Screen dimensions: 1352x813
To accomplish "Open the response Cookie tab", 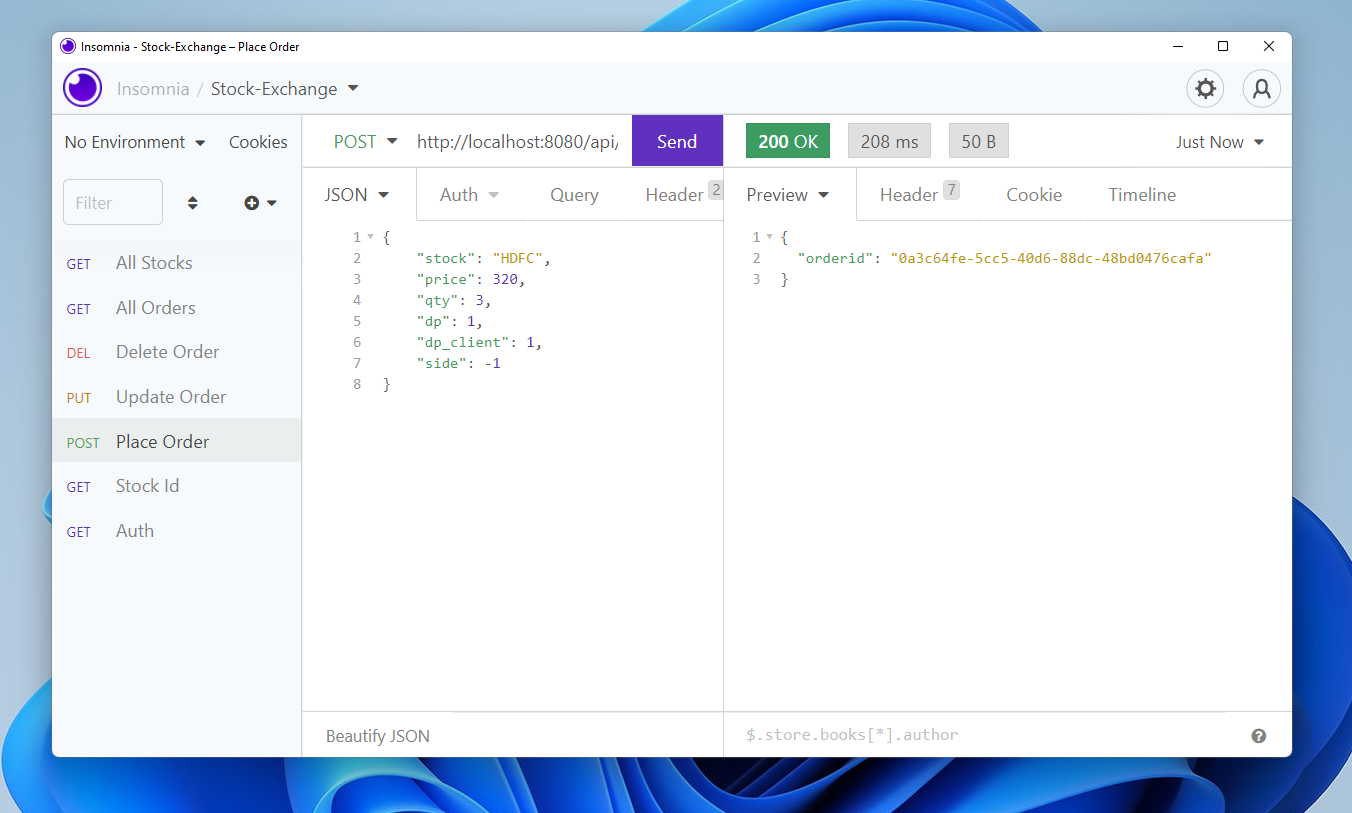I will [x=1034, y=195].
